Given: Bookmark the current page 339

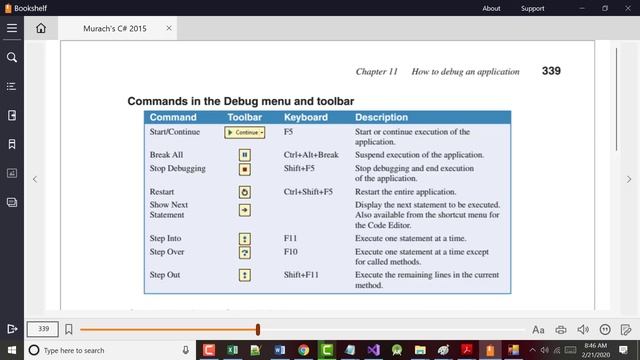Looking at the screenshot, I should [69, 329].
